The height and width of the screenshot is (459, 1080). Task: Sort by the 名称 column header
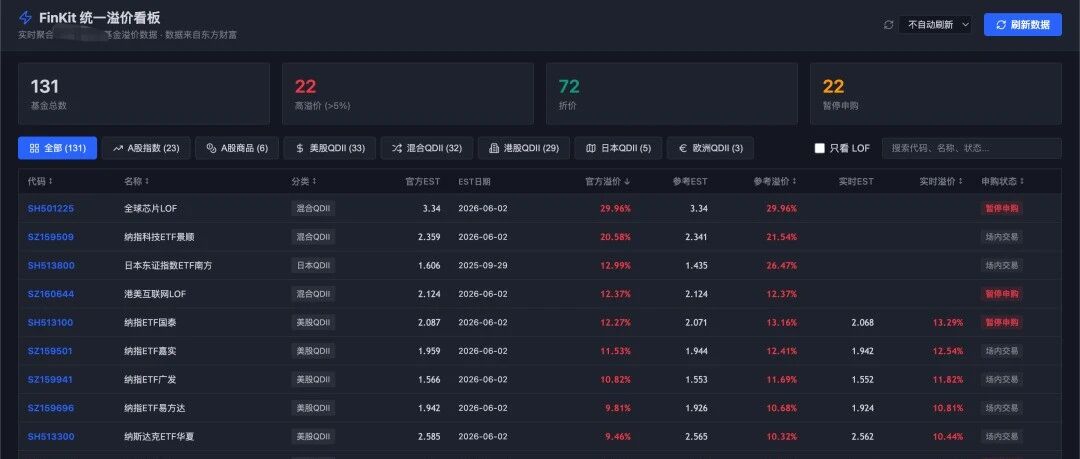[x=136, y=181]
